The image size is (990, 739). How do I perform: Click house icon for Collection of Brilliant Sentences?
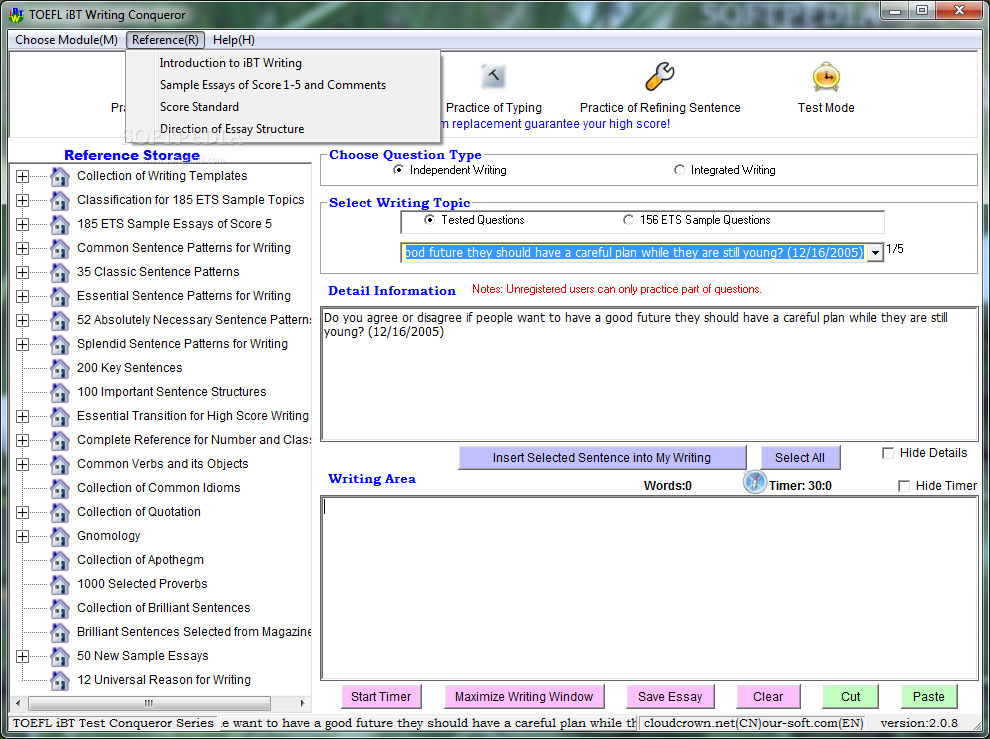coord(60,608)
